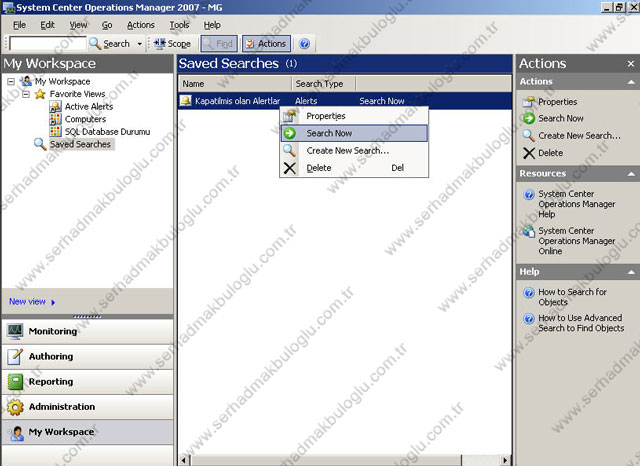
Task: Click the How to Search for Objects help icon
Action: 529,293
